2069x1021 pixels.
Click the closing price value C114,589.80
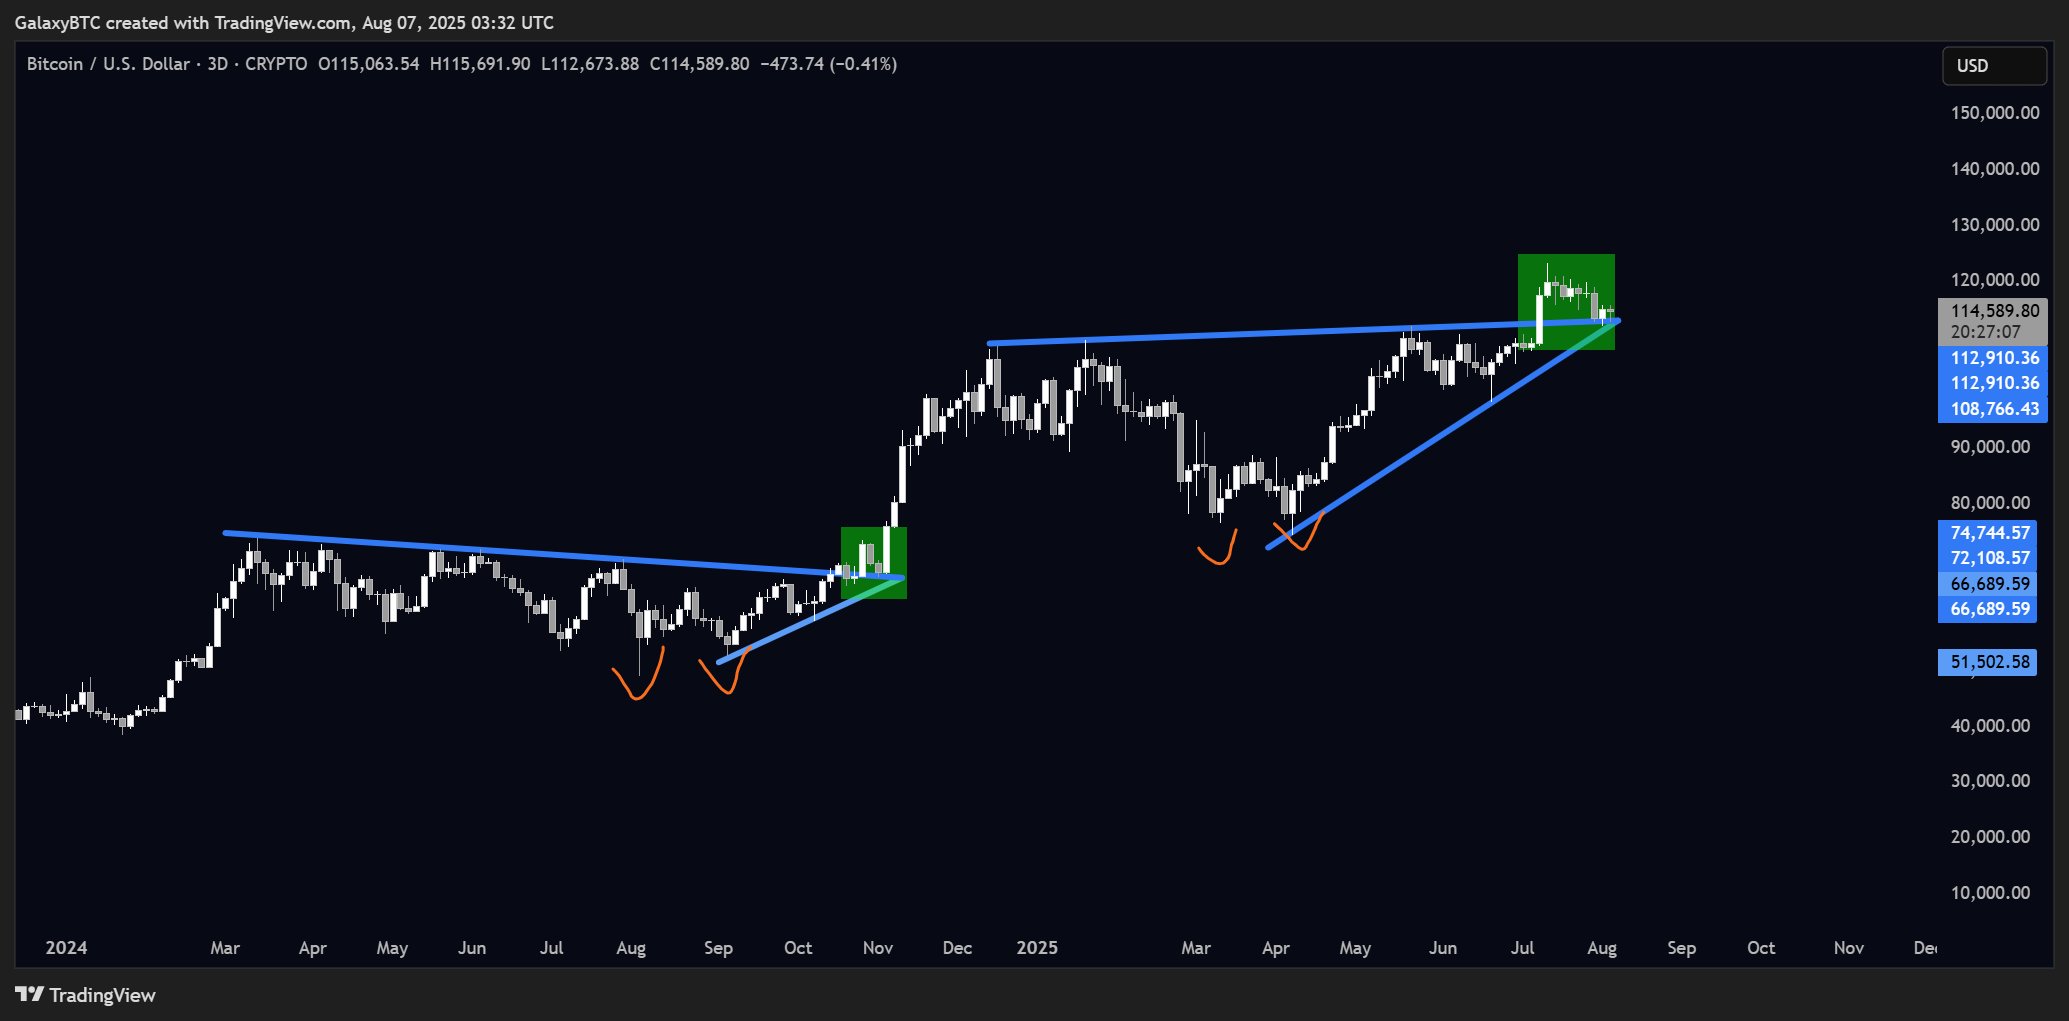click(699, 64)
